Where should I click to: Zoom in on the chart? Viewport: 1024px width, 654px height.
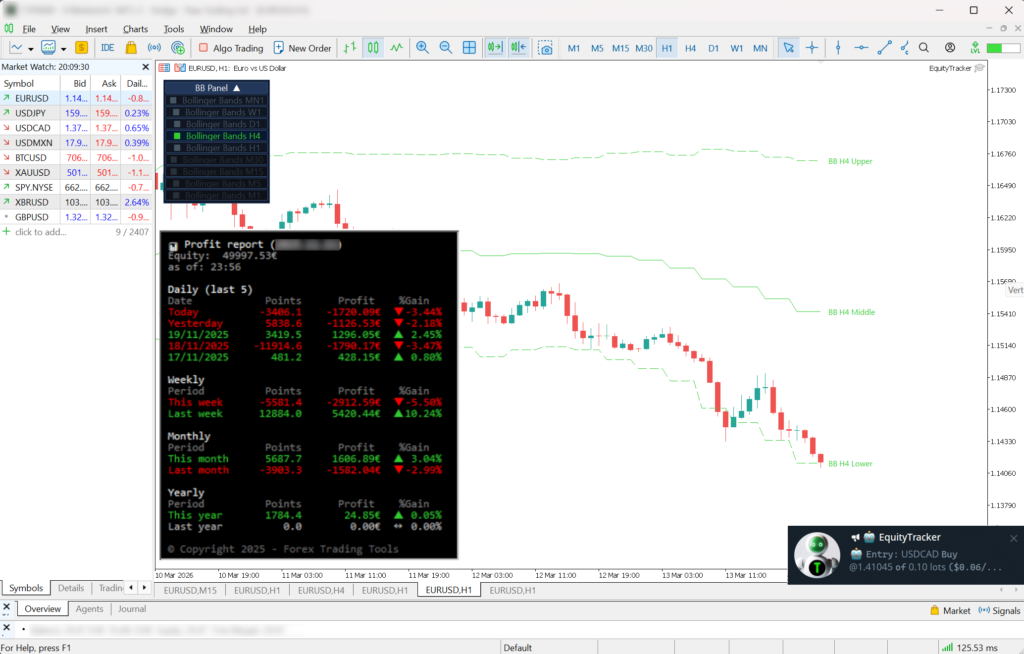(x=424, y=47)
